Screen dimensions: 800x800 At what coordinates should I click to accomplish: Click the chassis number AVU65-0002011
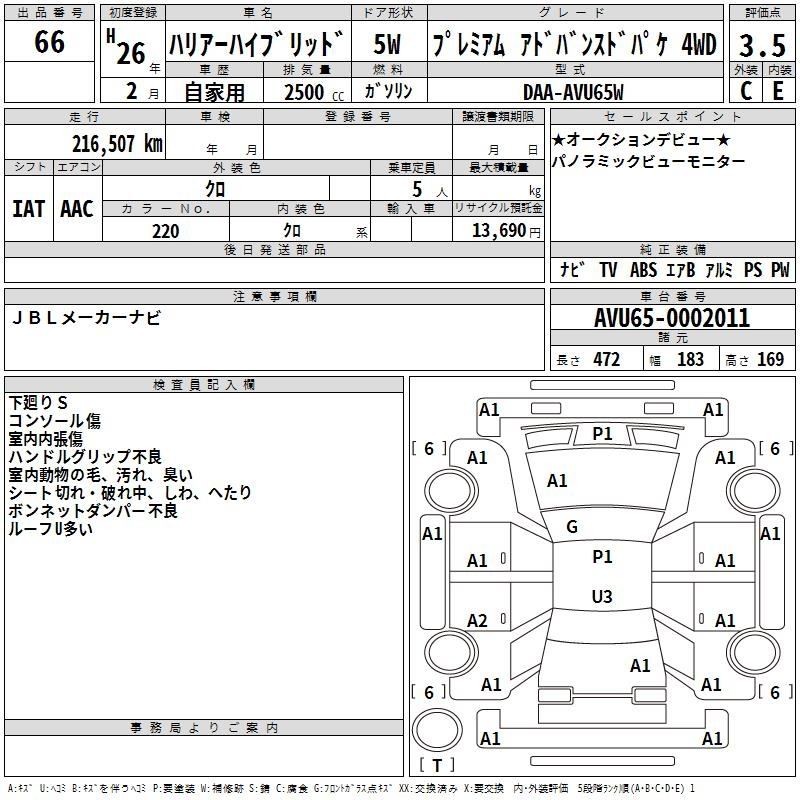click(x=672, y=318)
